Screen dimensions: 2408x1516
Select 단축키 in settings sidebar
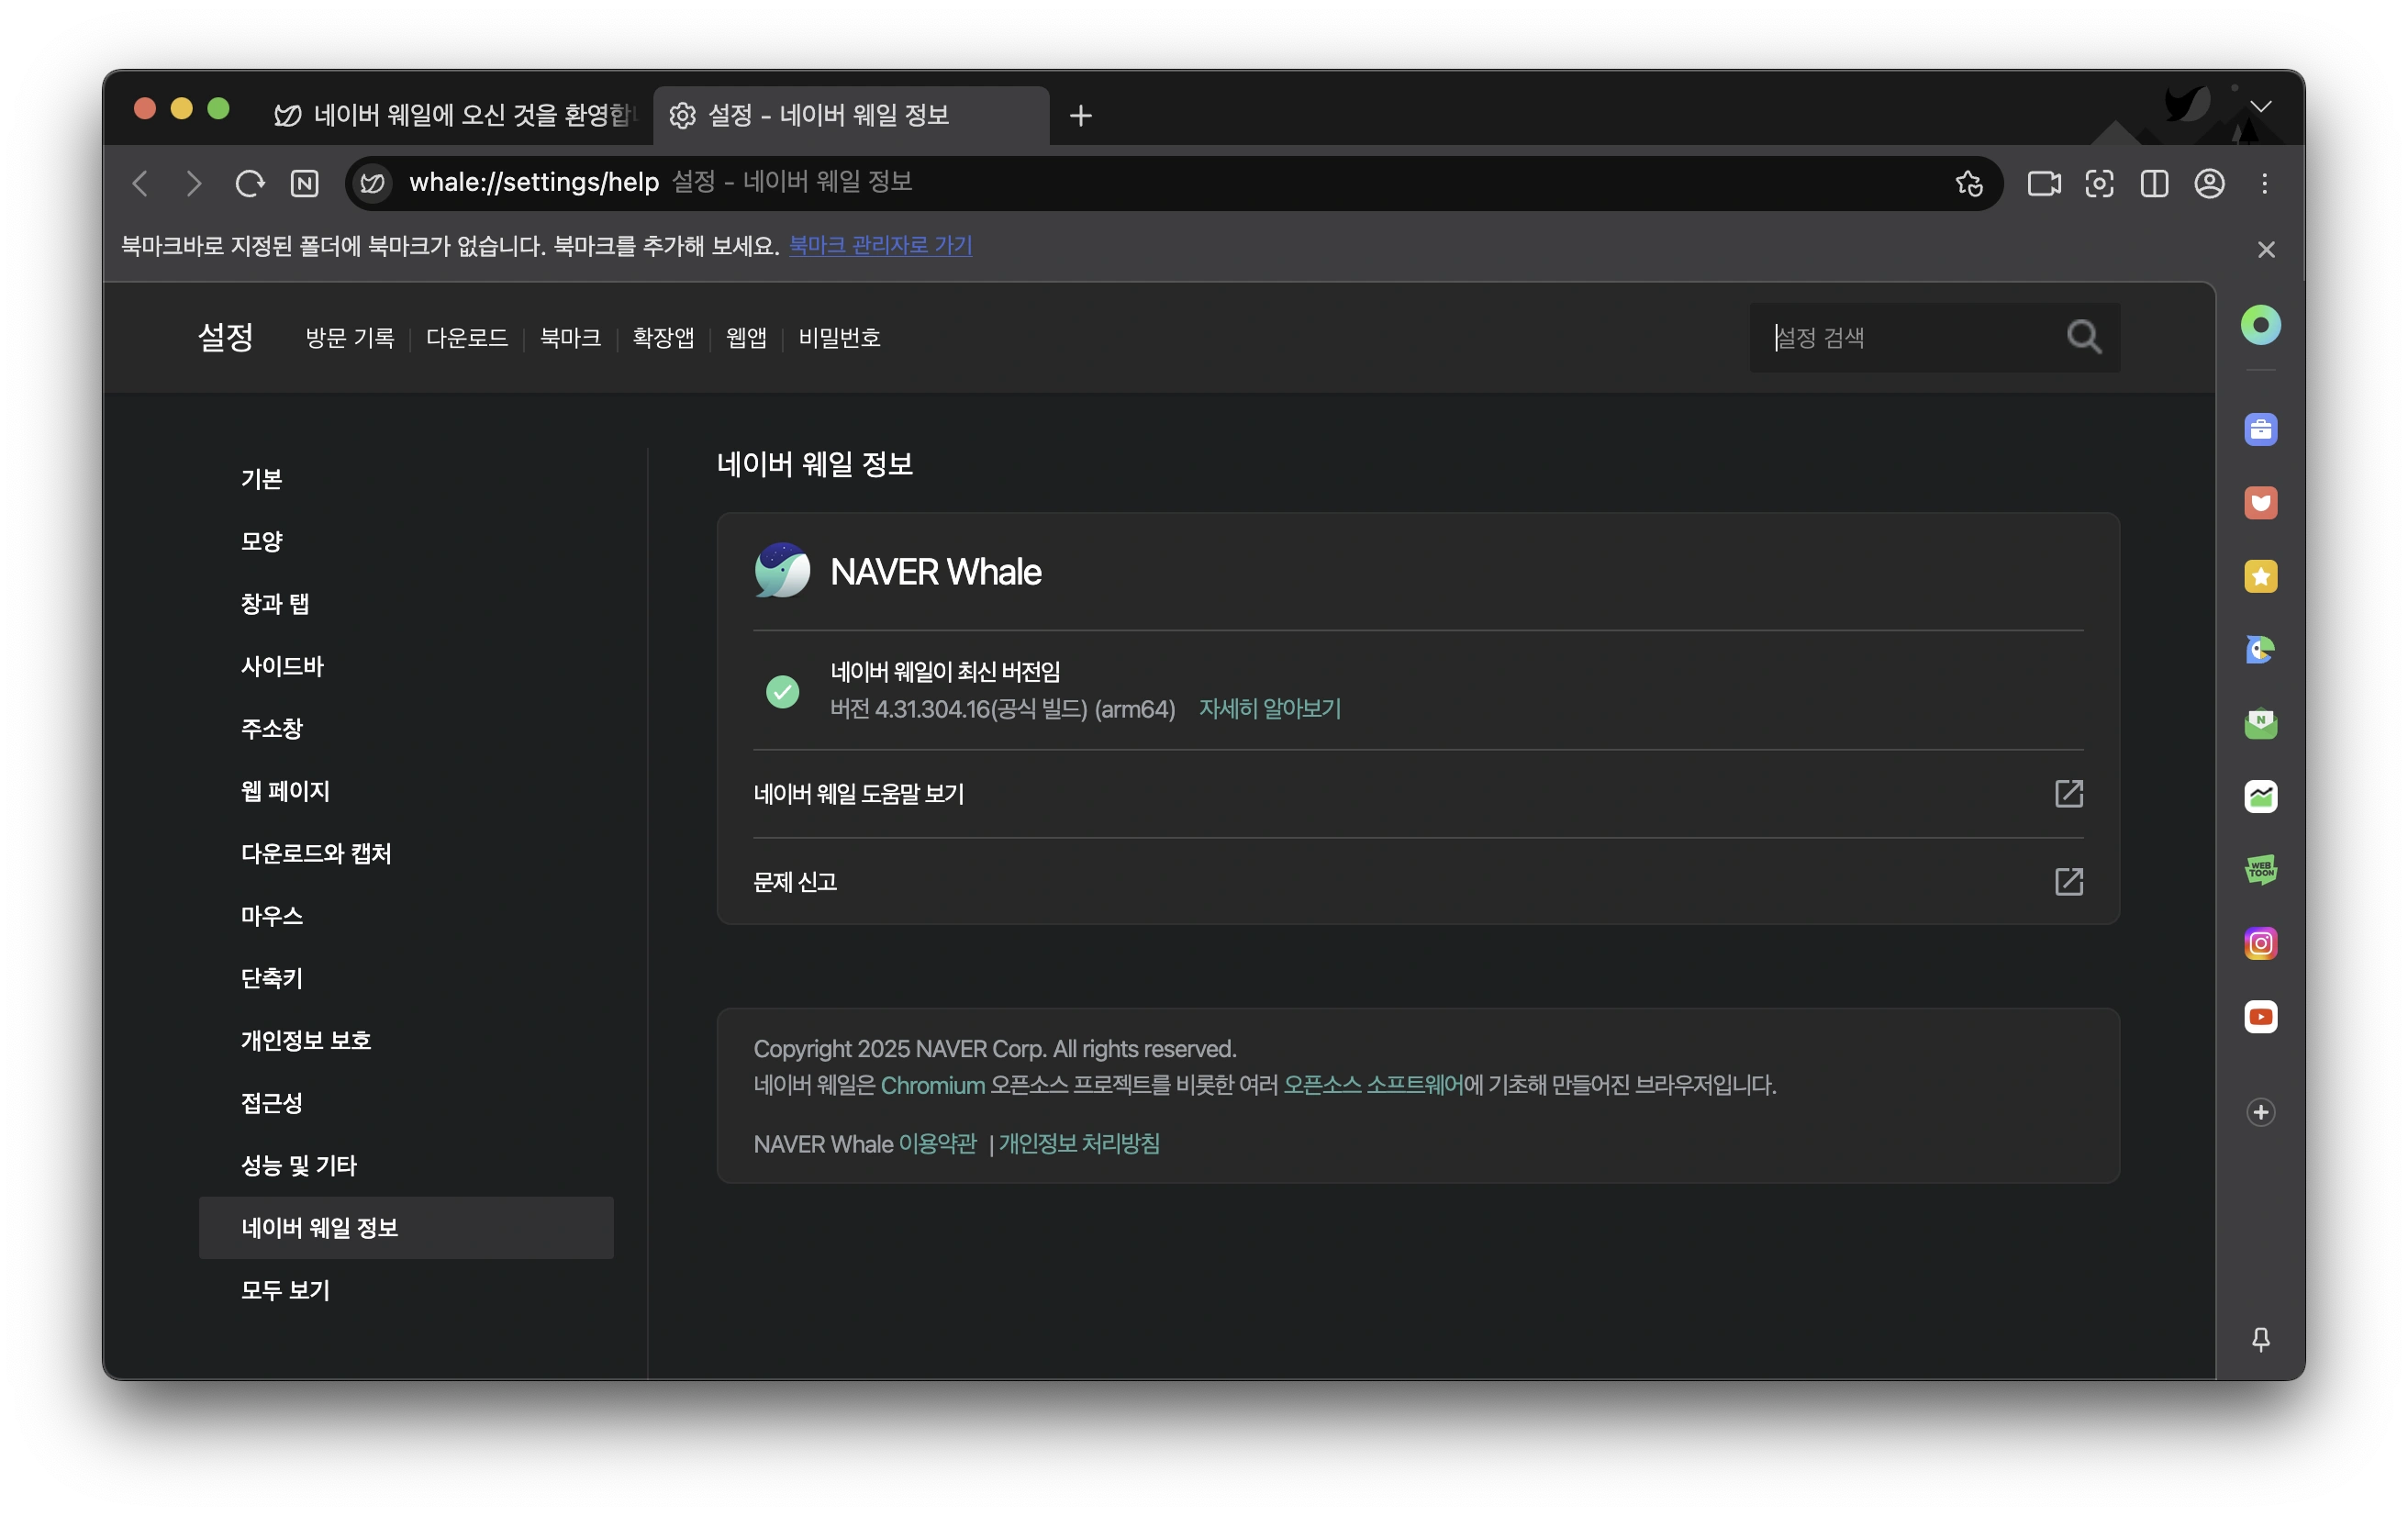(406, 978)
